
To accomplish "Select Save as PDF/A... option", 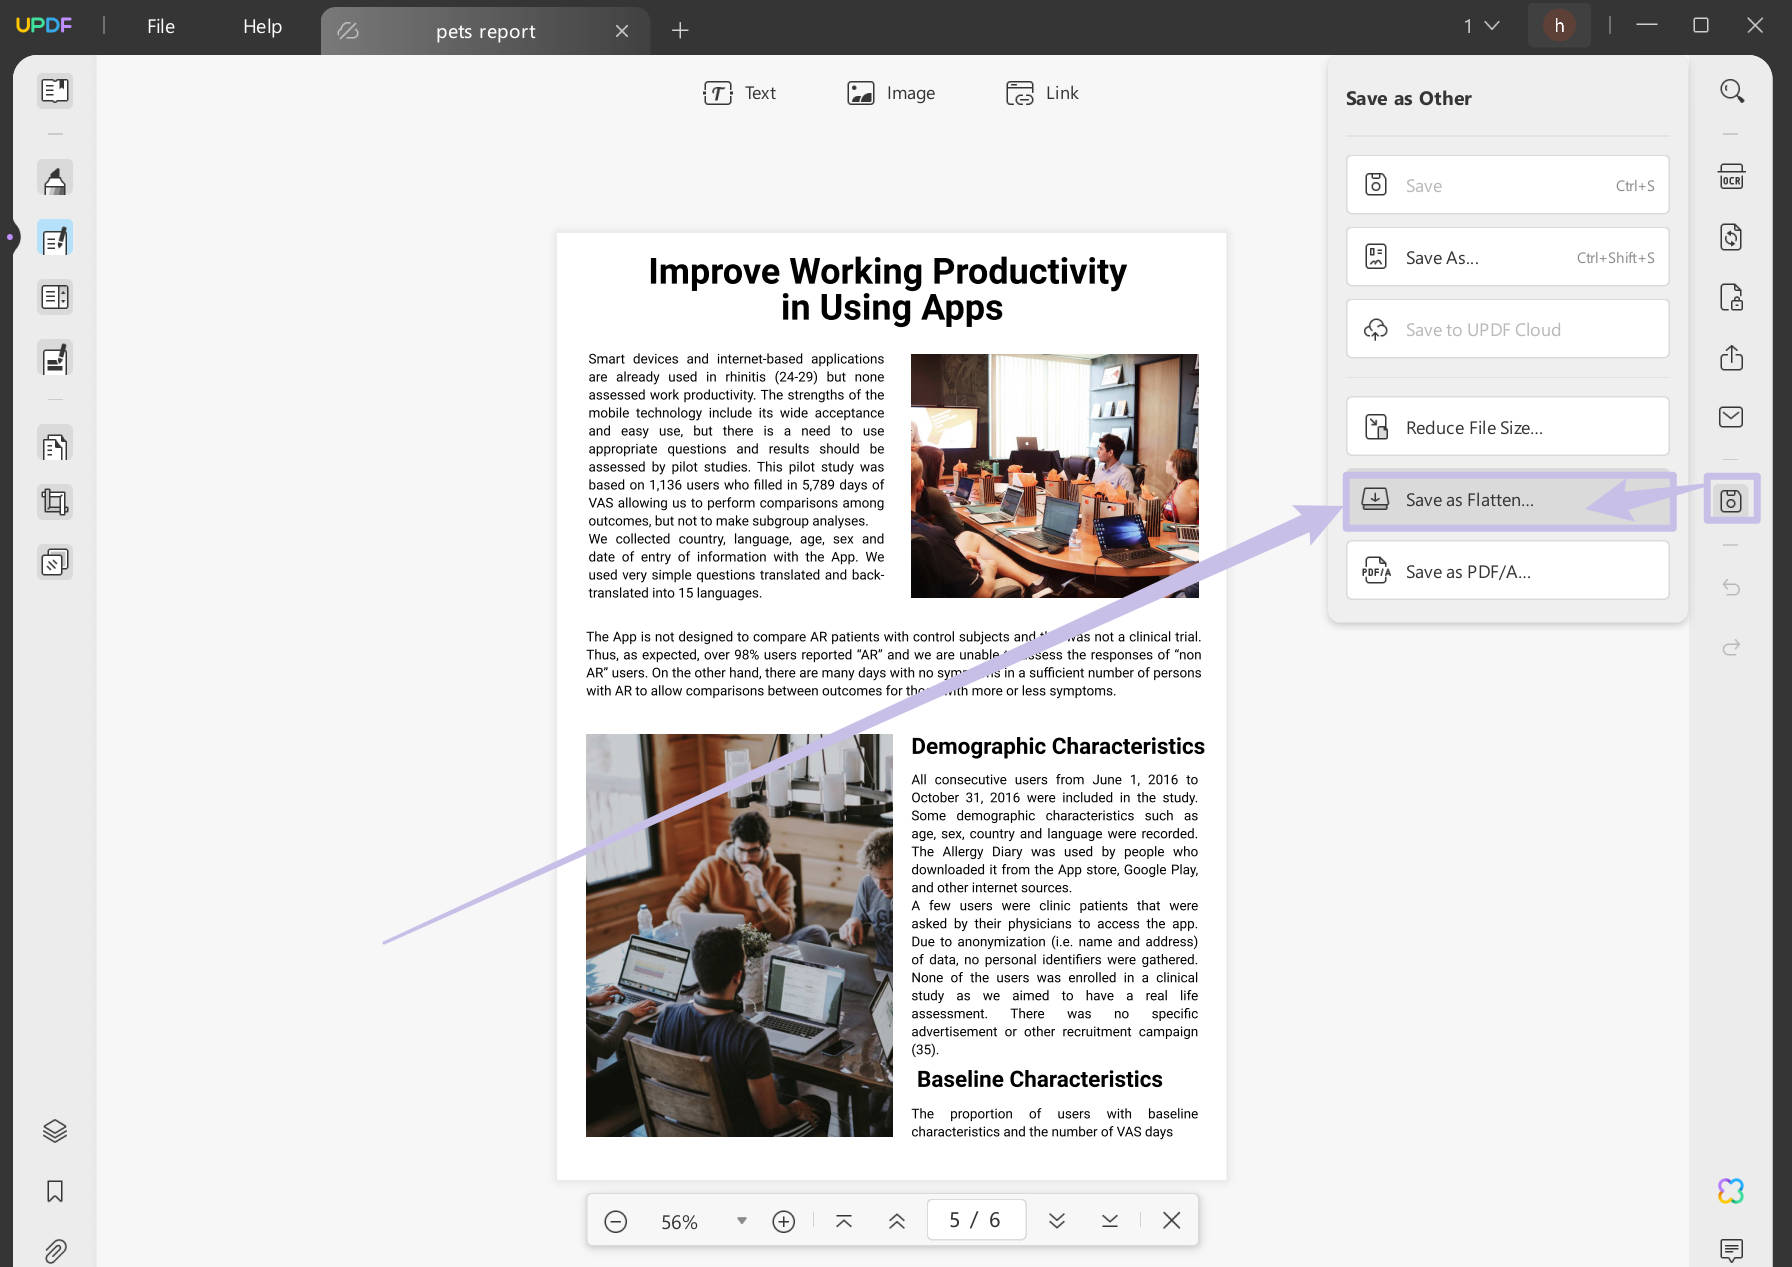I will [1507, 571].
